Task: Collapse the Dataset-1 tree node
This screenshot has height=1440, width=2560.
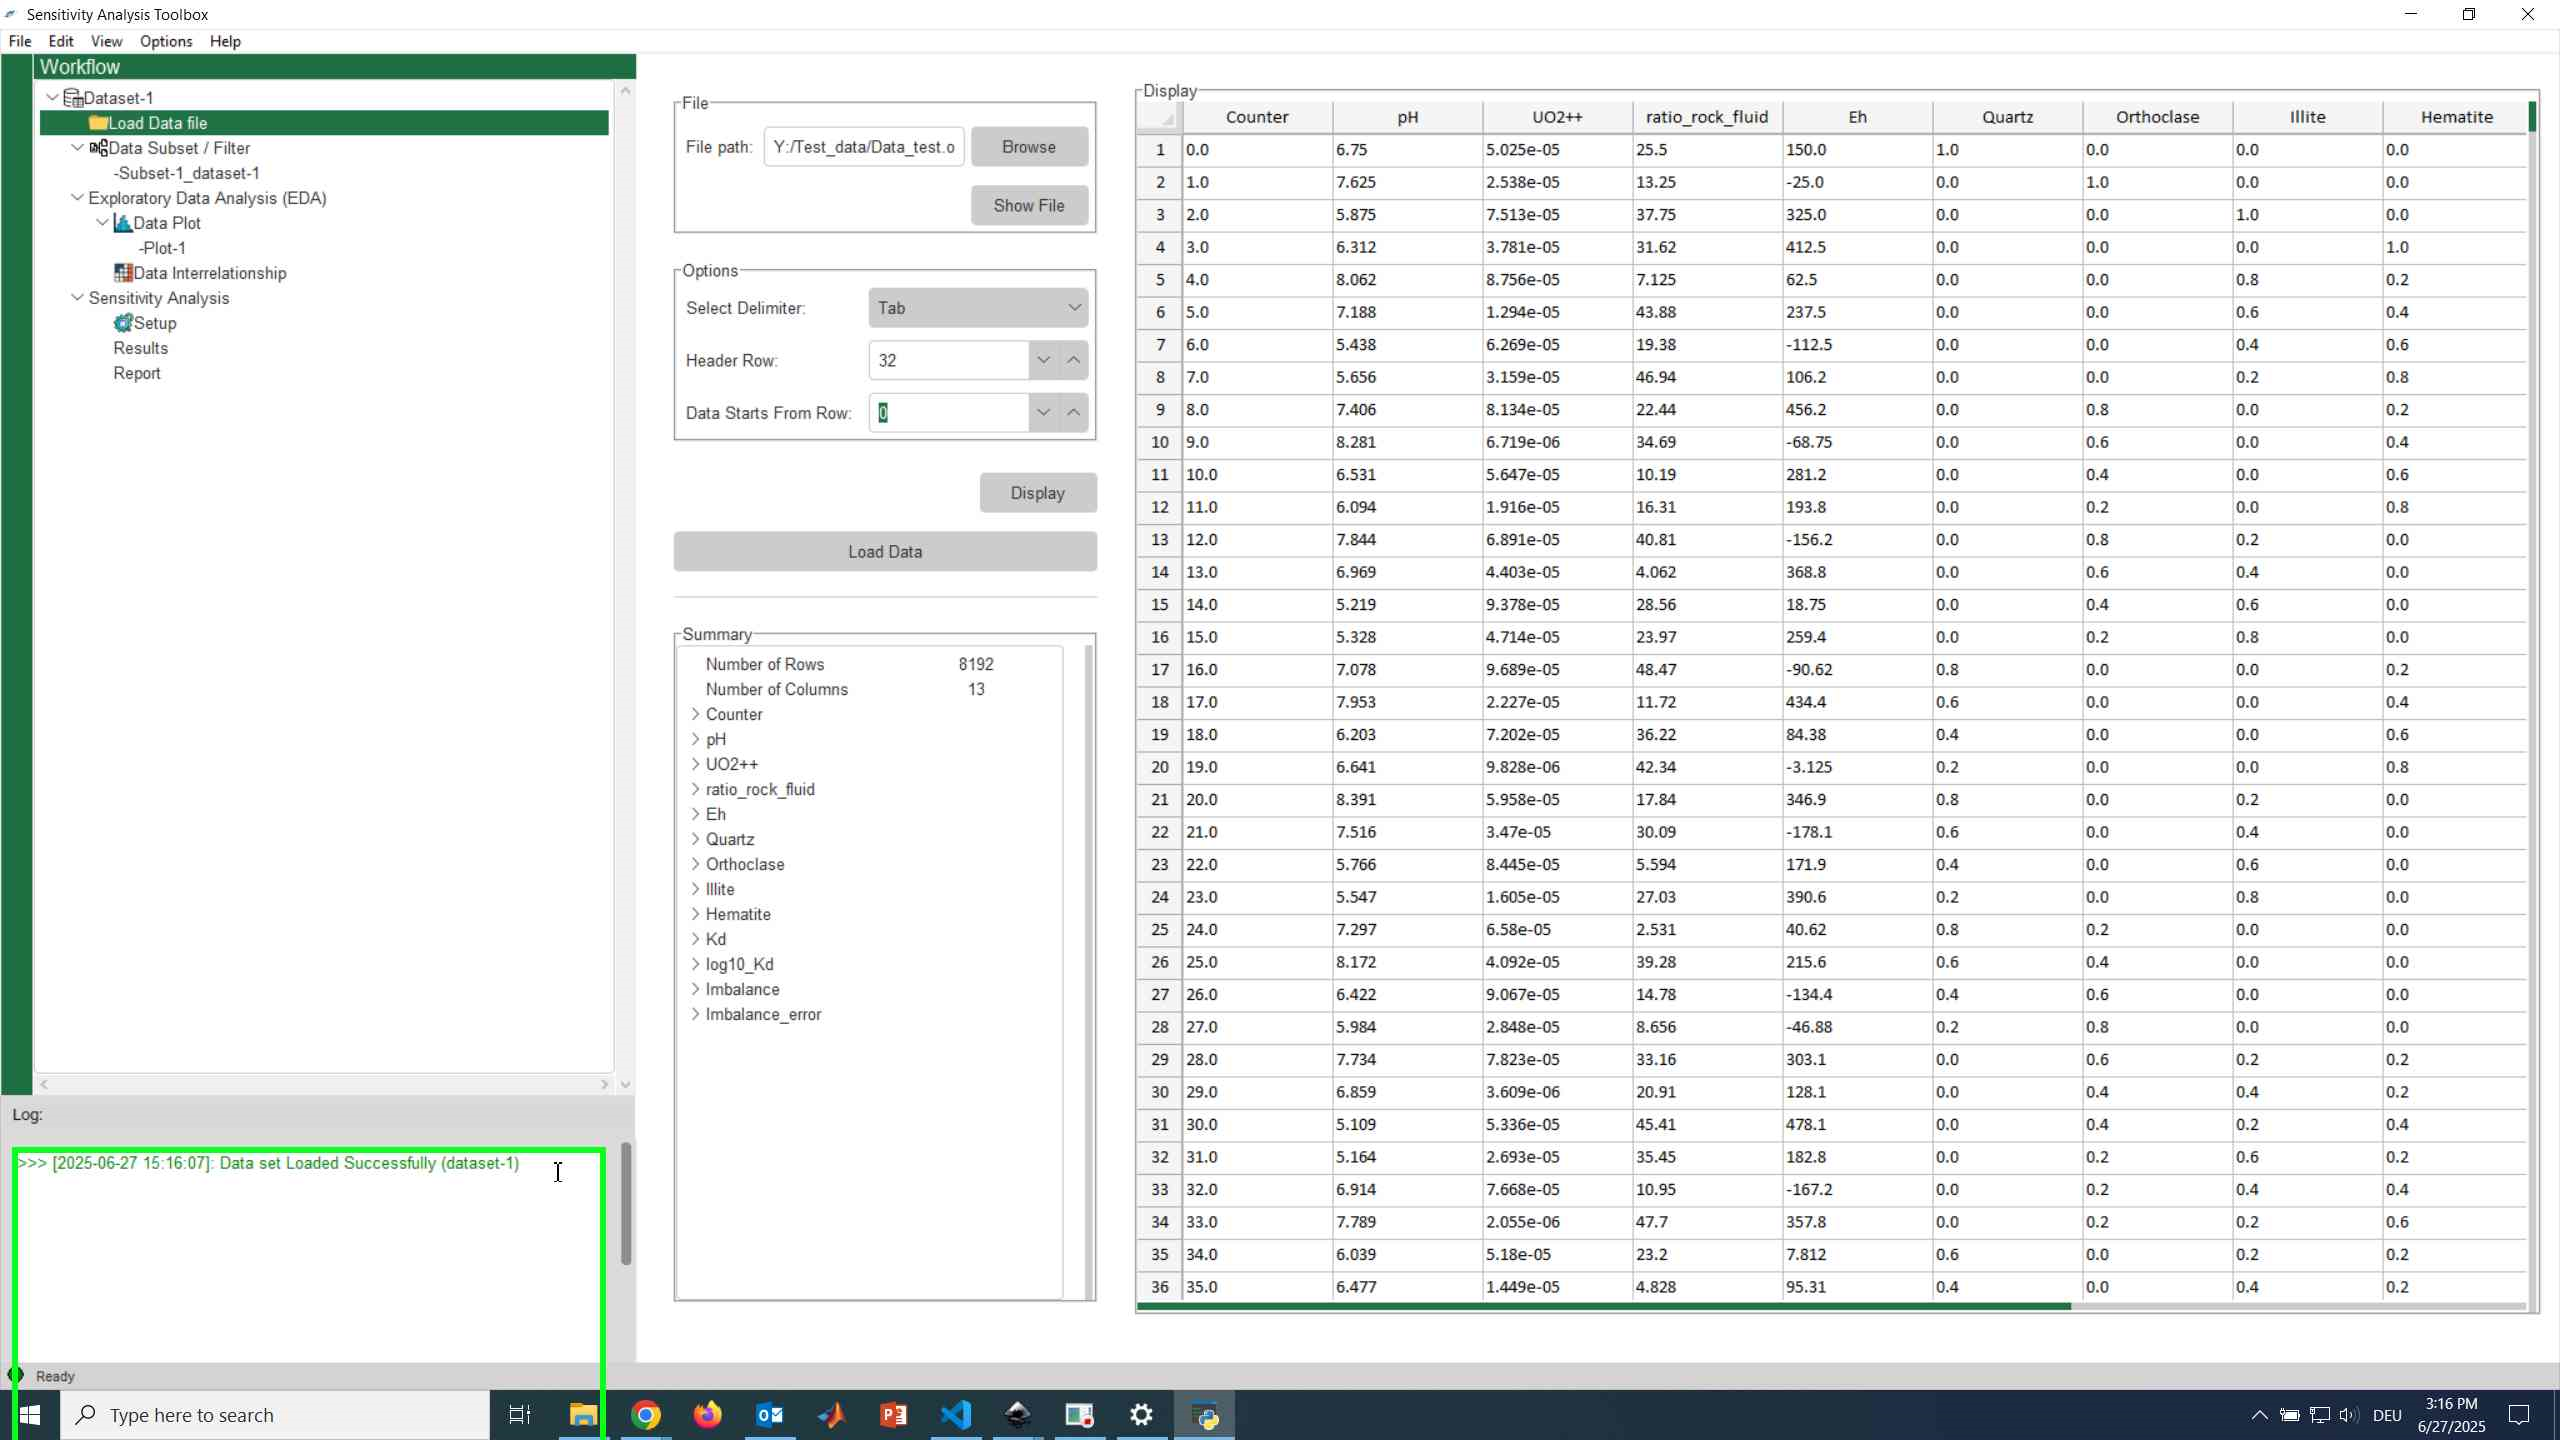Action: [x=53, y=97]
